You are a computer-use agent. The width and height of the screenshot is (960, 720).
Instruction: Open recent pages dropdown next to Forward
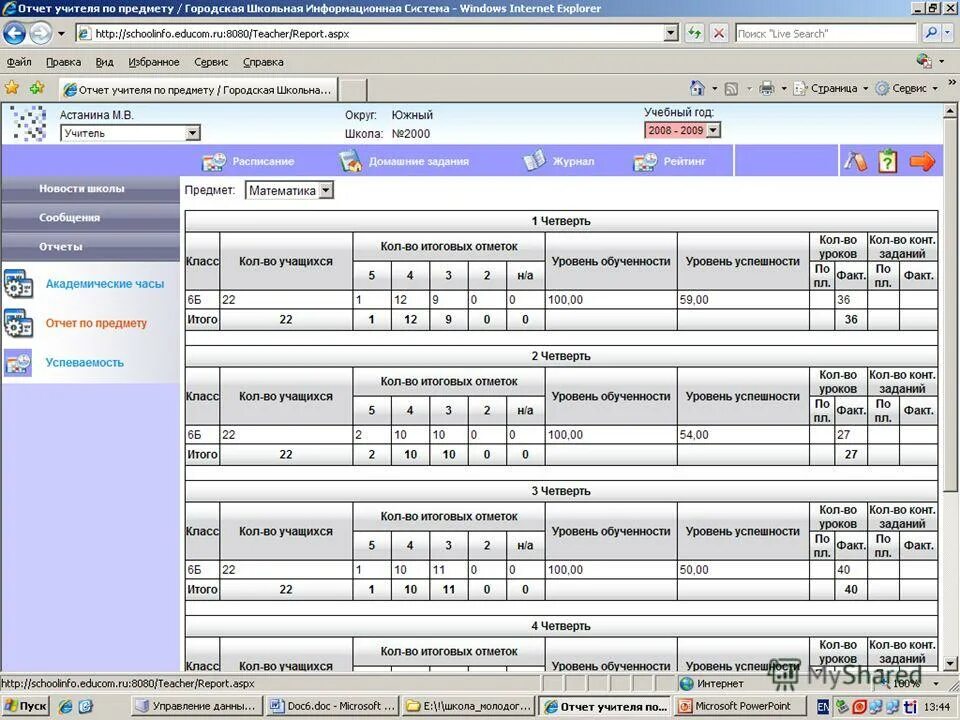(x=61, y=34)
